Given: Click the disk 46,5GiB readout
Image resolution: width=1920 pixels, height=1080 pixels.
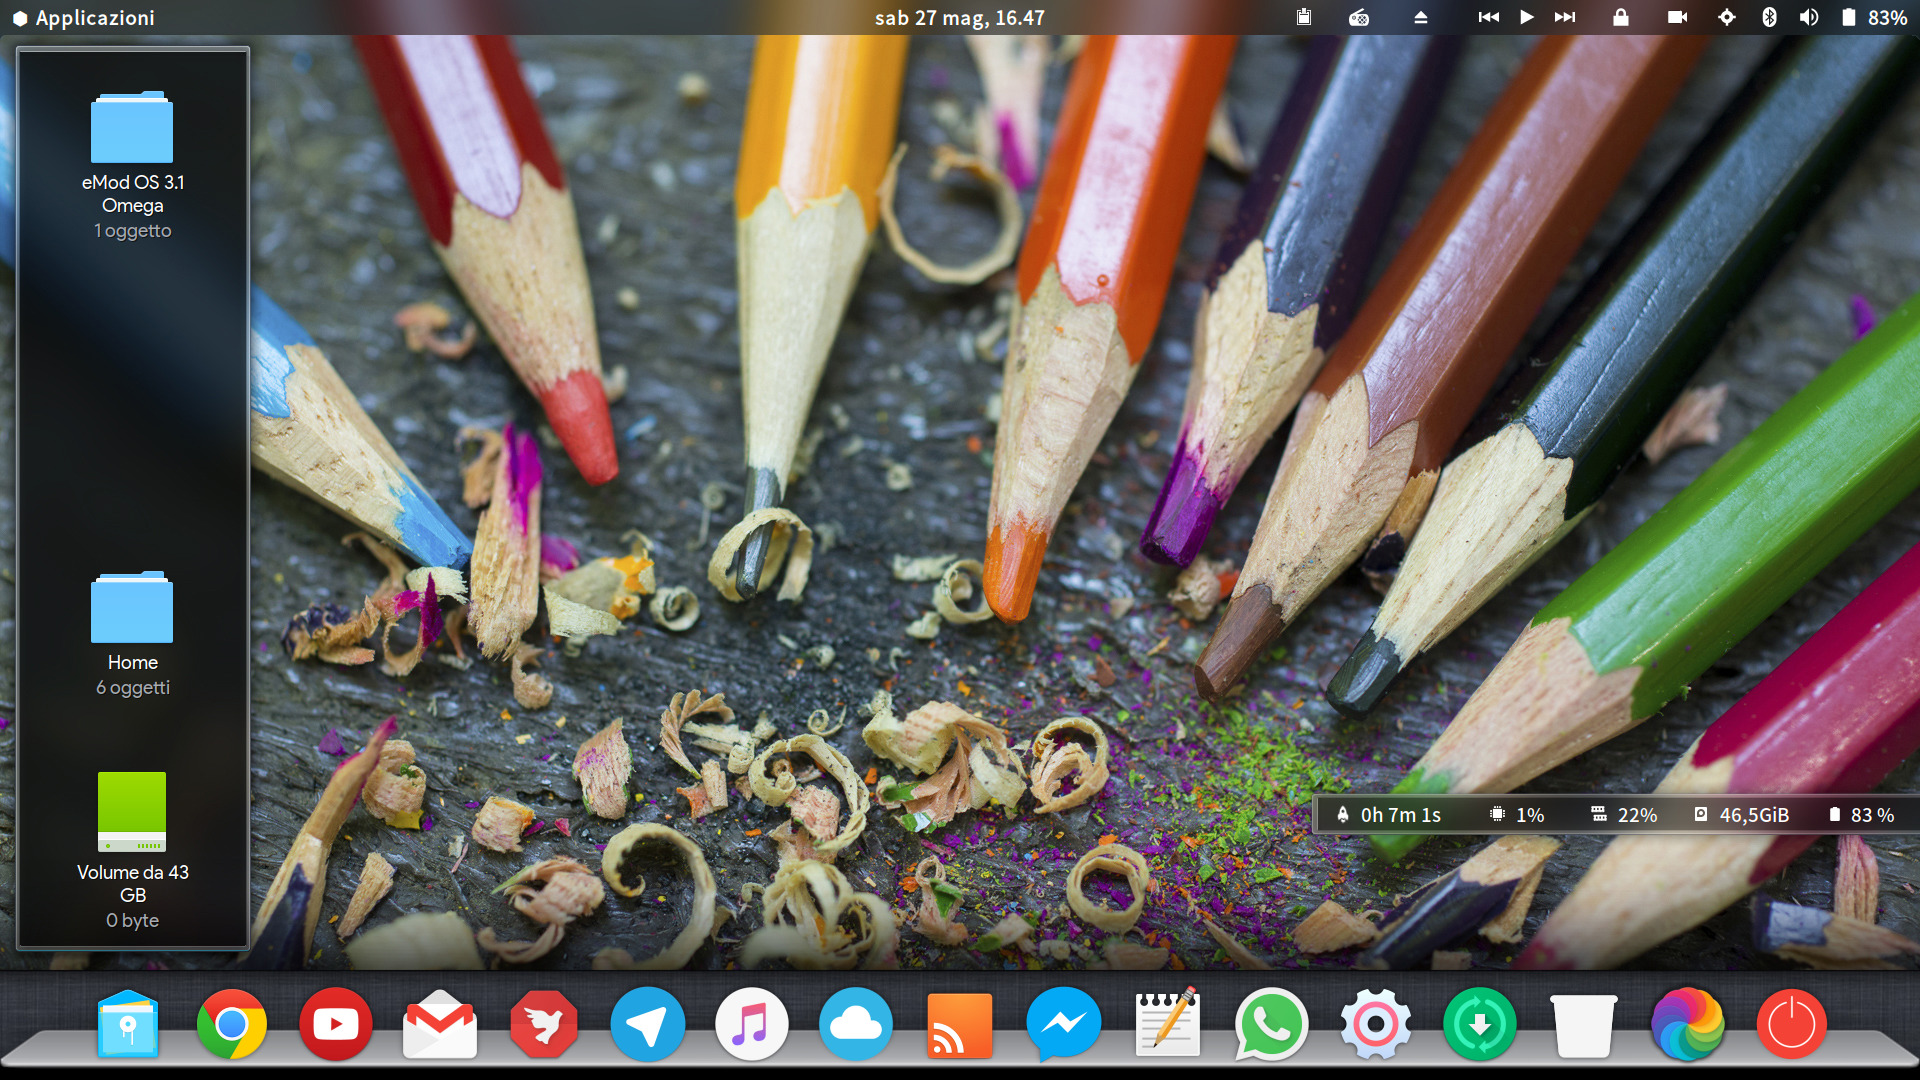Looking at the screenshot, I should 1742,815.
